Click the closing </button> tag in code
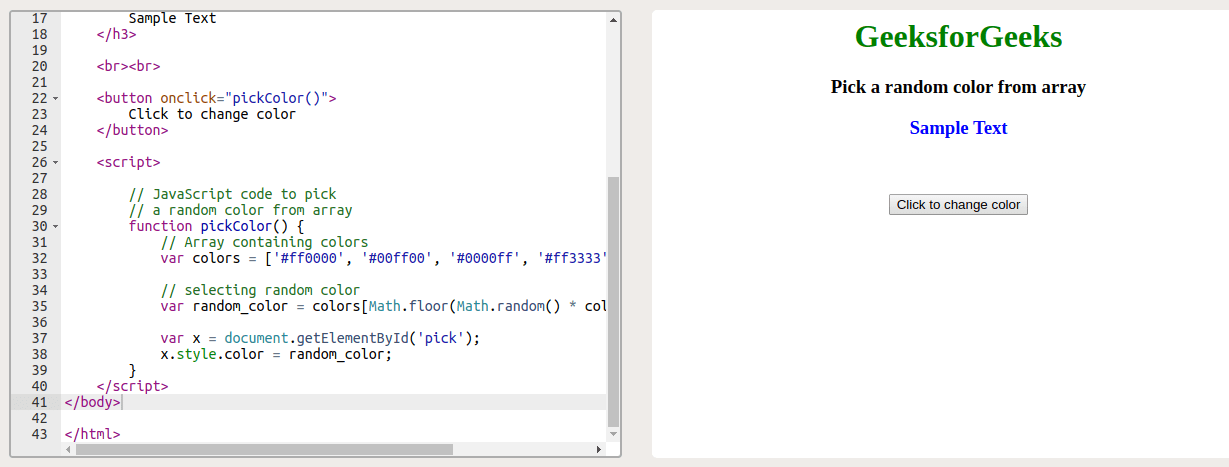1229x467 pixels. [x=132, y=130]
